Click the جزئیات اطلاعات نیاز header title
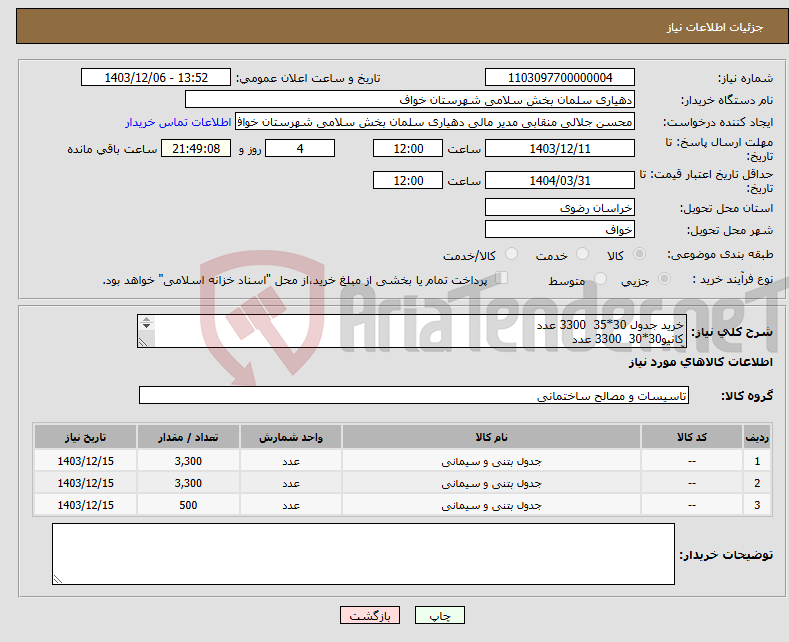The height and width of the screenshot is (642, 789). pos(715,27)
